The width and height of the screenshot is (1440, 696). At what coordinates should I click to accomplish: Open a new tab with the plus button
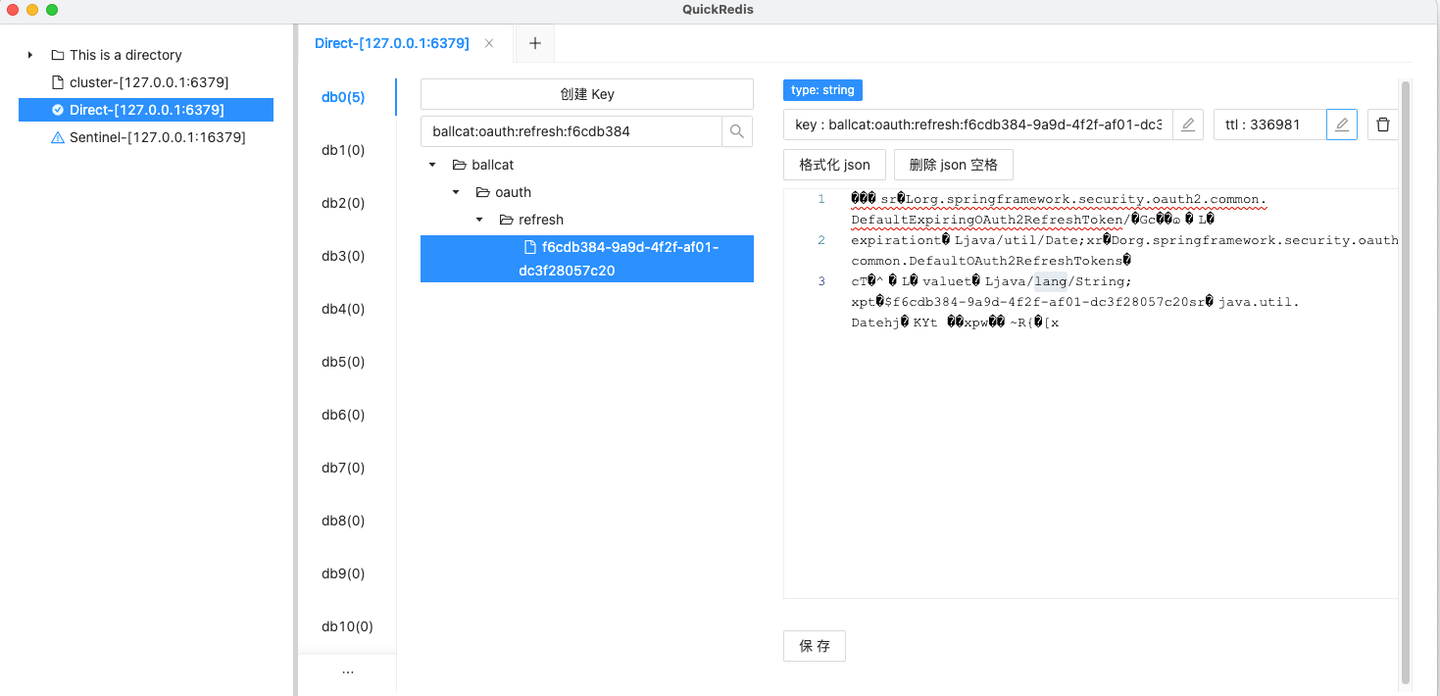534,43
